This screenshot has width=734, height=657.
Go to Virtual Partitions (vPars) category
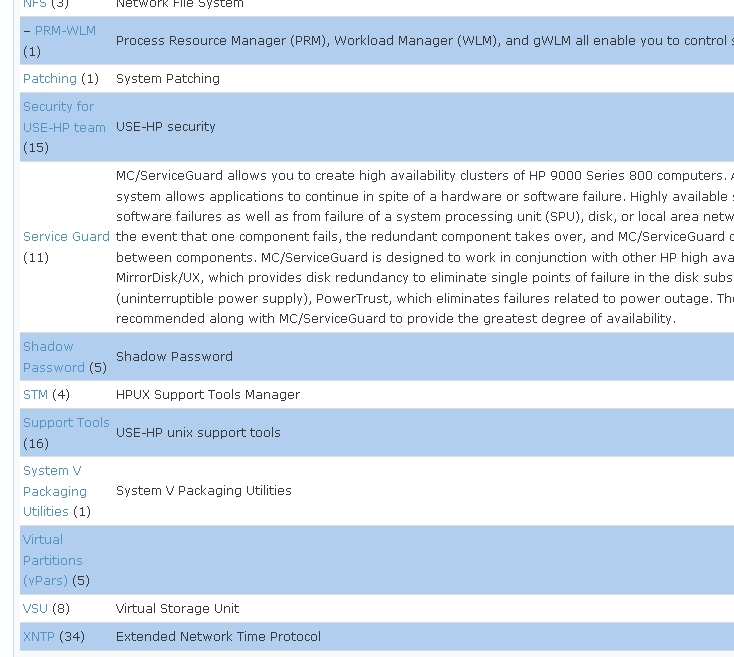[x=52, y=560]
